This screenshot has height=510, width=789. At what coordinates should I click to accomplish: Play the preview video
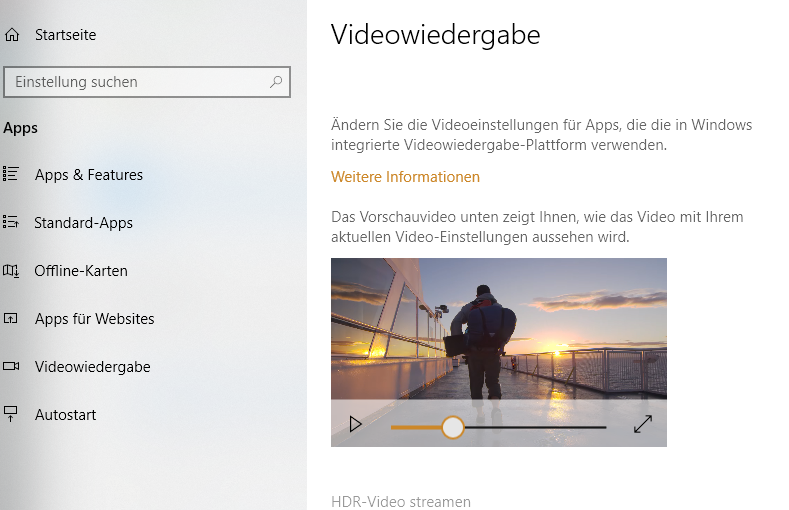[x=355, y=424]
